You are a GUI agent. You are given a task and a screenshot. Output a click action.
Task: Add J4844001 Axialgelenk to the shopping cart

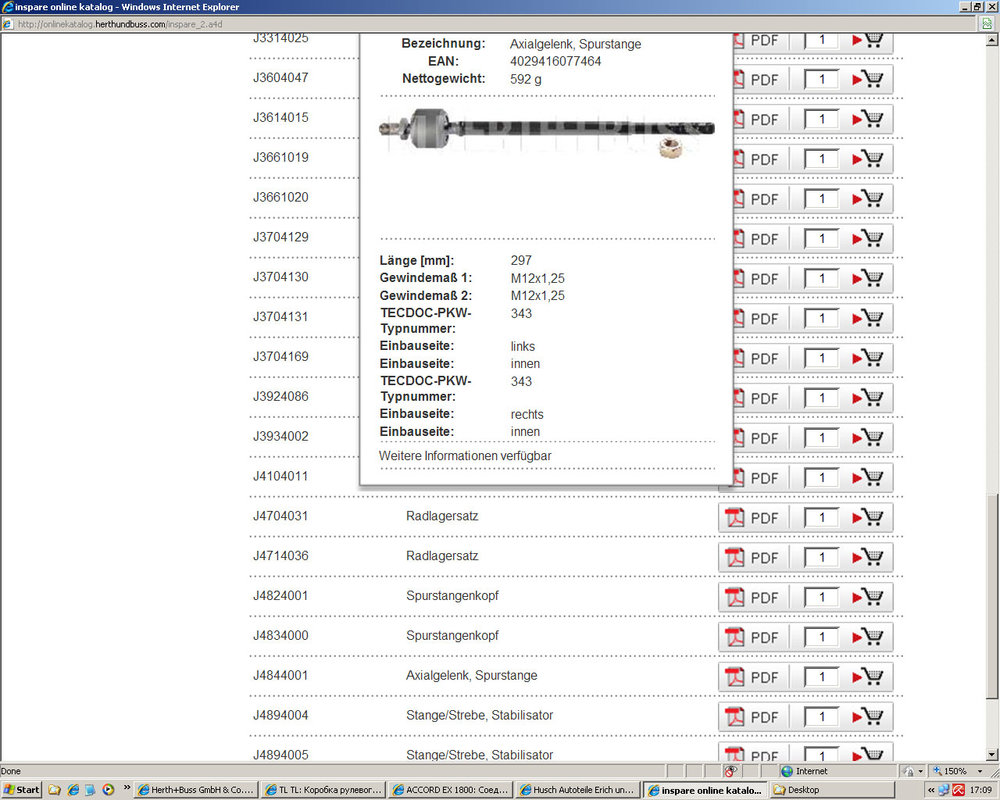click(x=867, y=678)
